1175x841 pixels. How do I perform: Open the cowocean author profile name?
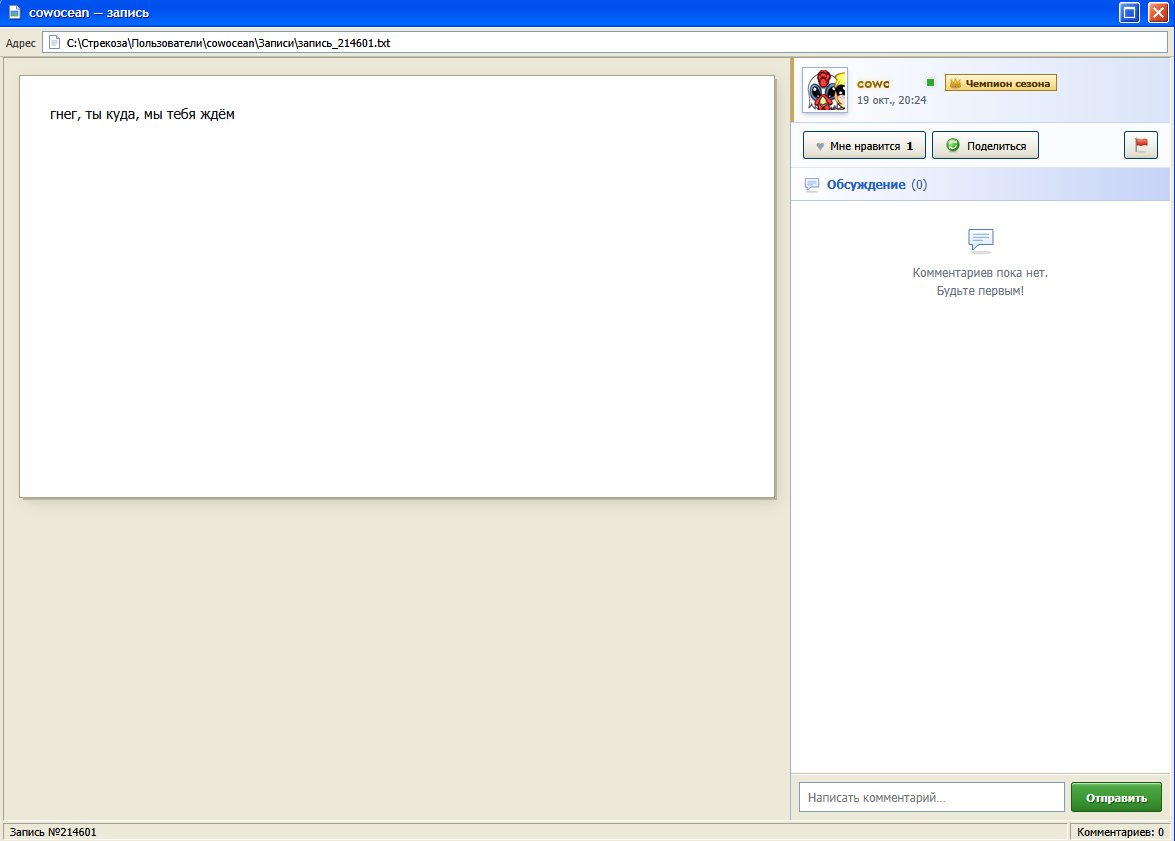point(873,84)
